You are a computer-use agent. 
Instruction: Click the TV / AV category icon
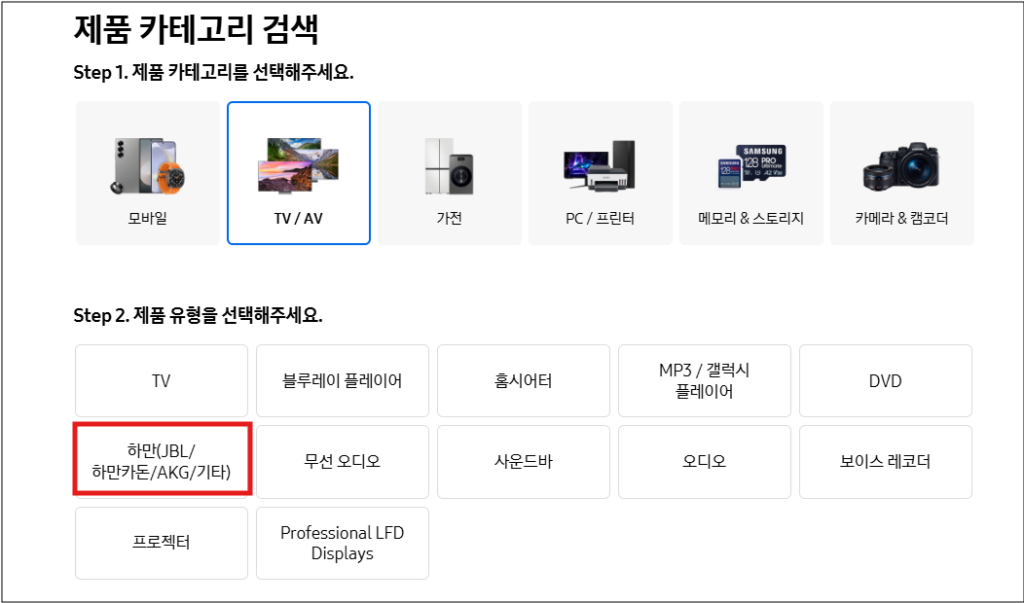298,172
